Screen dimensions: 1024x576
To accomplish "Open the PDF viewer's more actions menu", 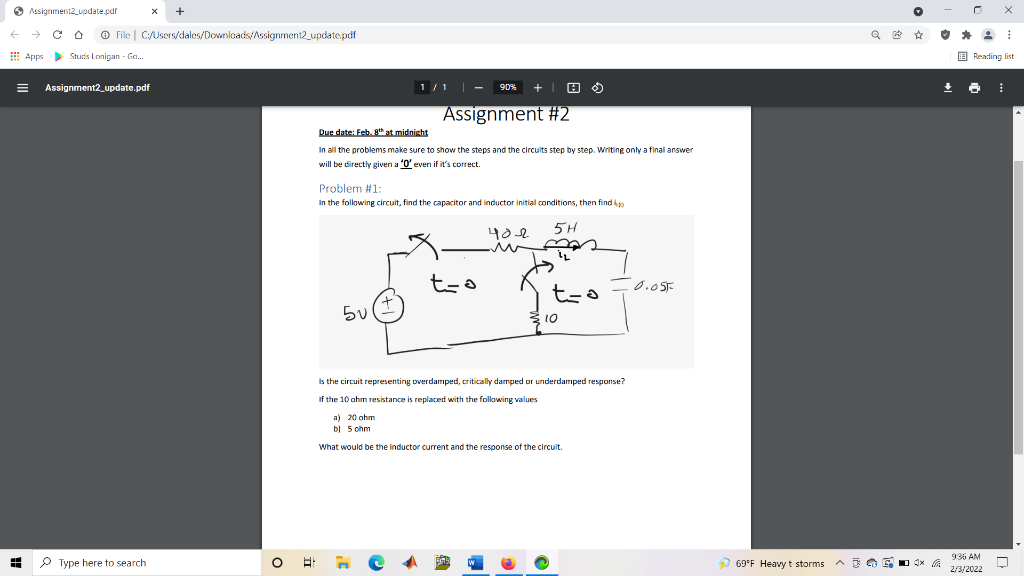I will (999, 87).
